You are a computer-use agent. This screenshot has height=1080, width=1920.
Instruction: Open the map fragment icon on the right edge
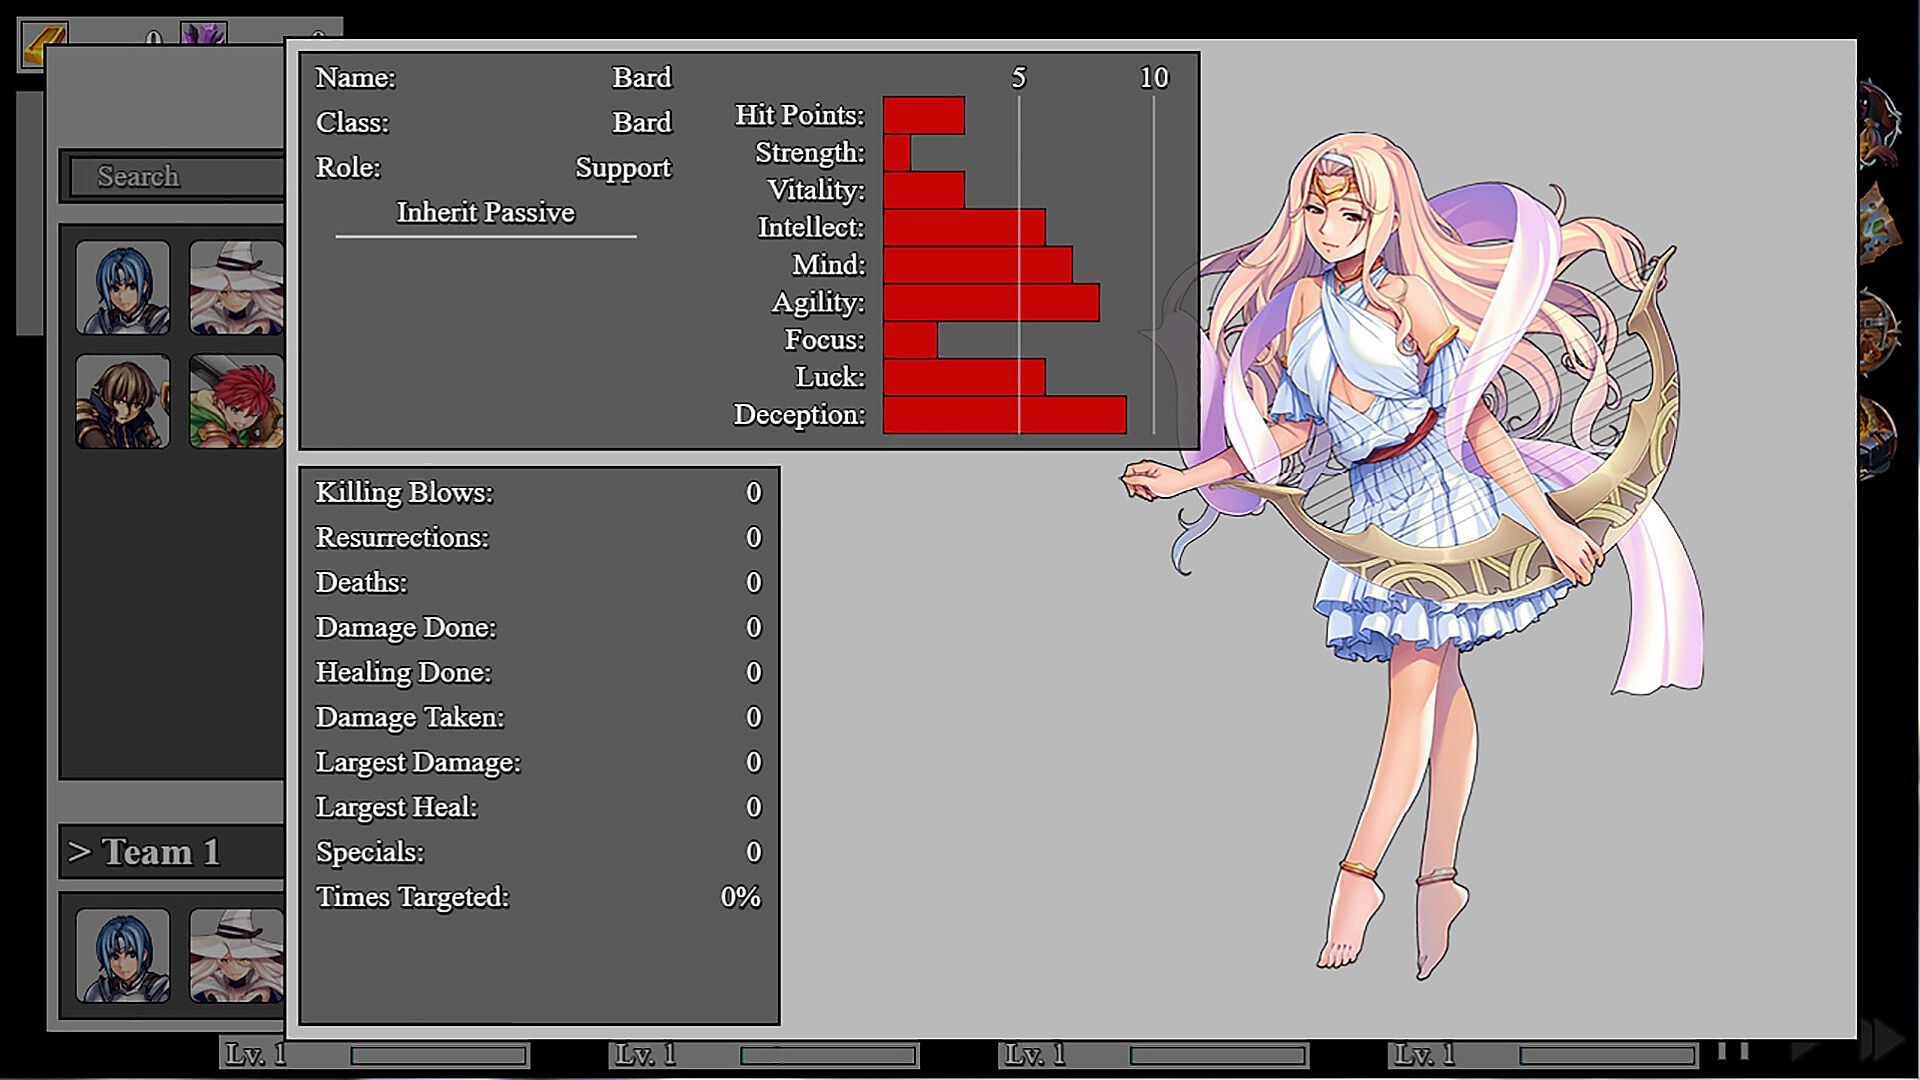pyautogui.click(x=1879, y=225)
